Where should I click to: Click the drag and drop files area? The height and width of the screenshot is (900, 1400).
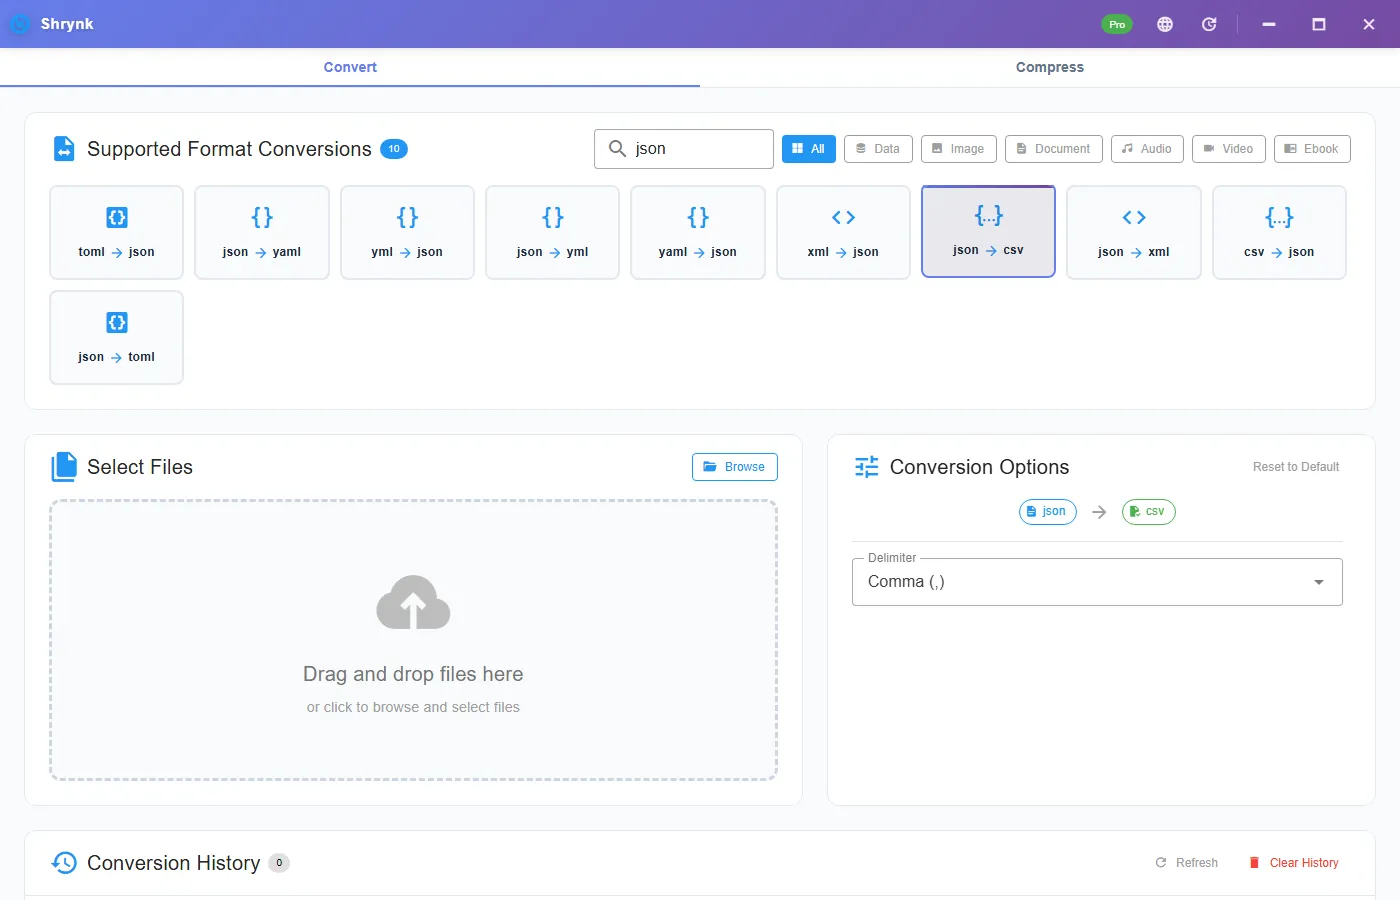413,640
